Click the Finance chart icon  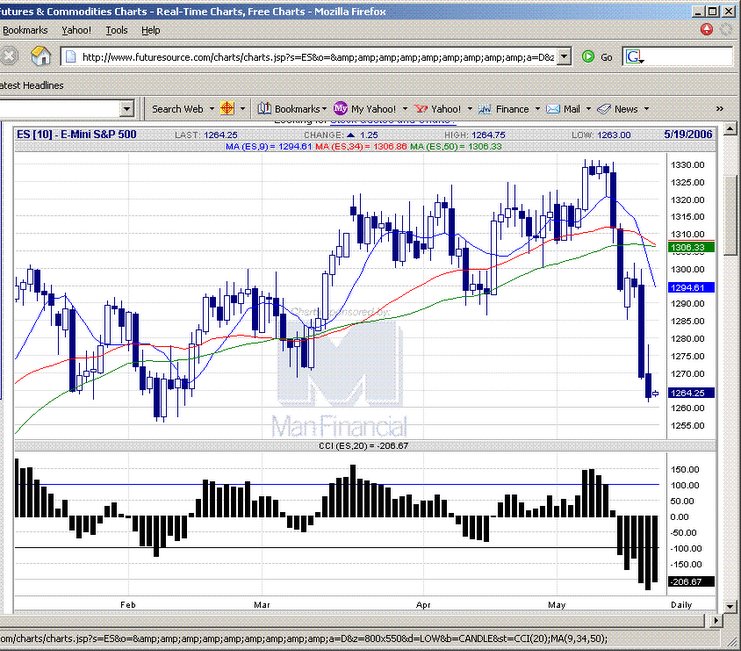click(x=485, y=109)
